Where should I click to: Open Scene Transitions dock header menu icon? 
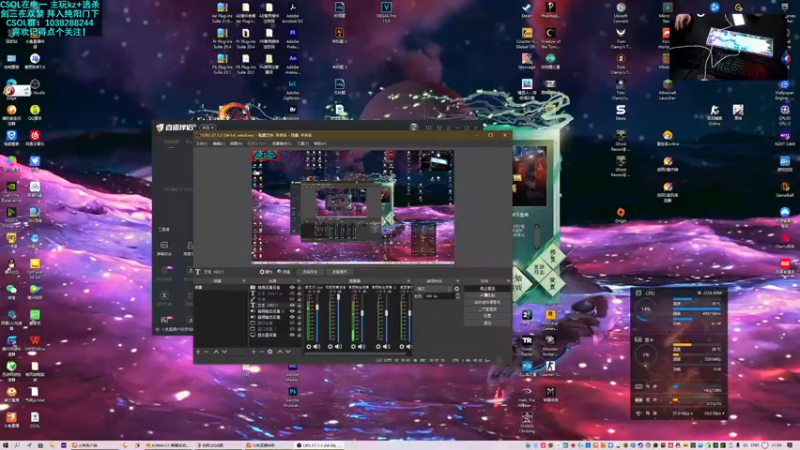coord(458,281)
